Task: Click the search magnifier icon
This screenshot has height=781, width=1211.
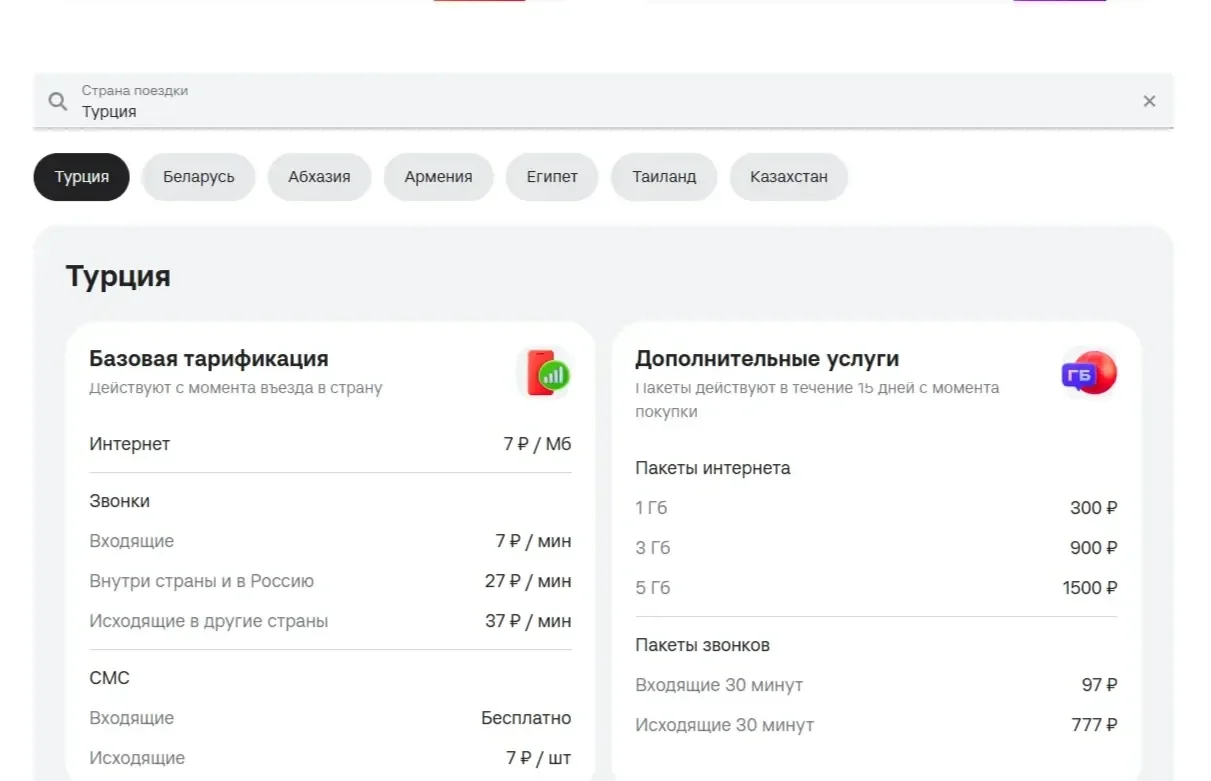Action: coord(58,101)
